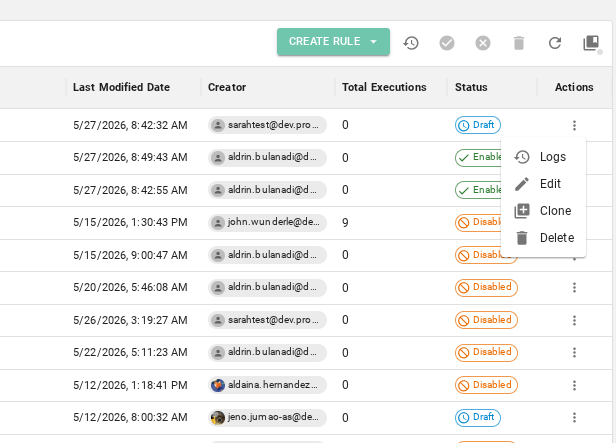Click john.wunderle creator chip
This screenshot has width=616, height=443.
268,223
